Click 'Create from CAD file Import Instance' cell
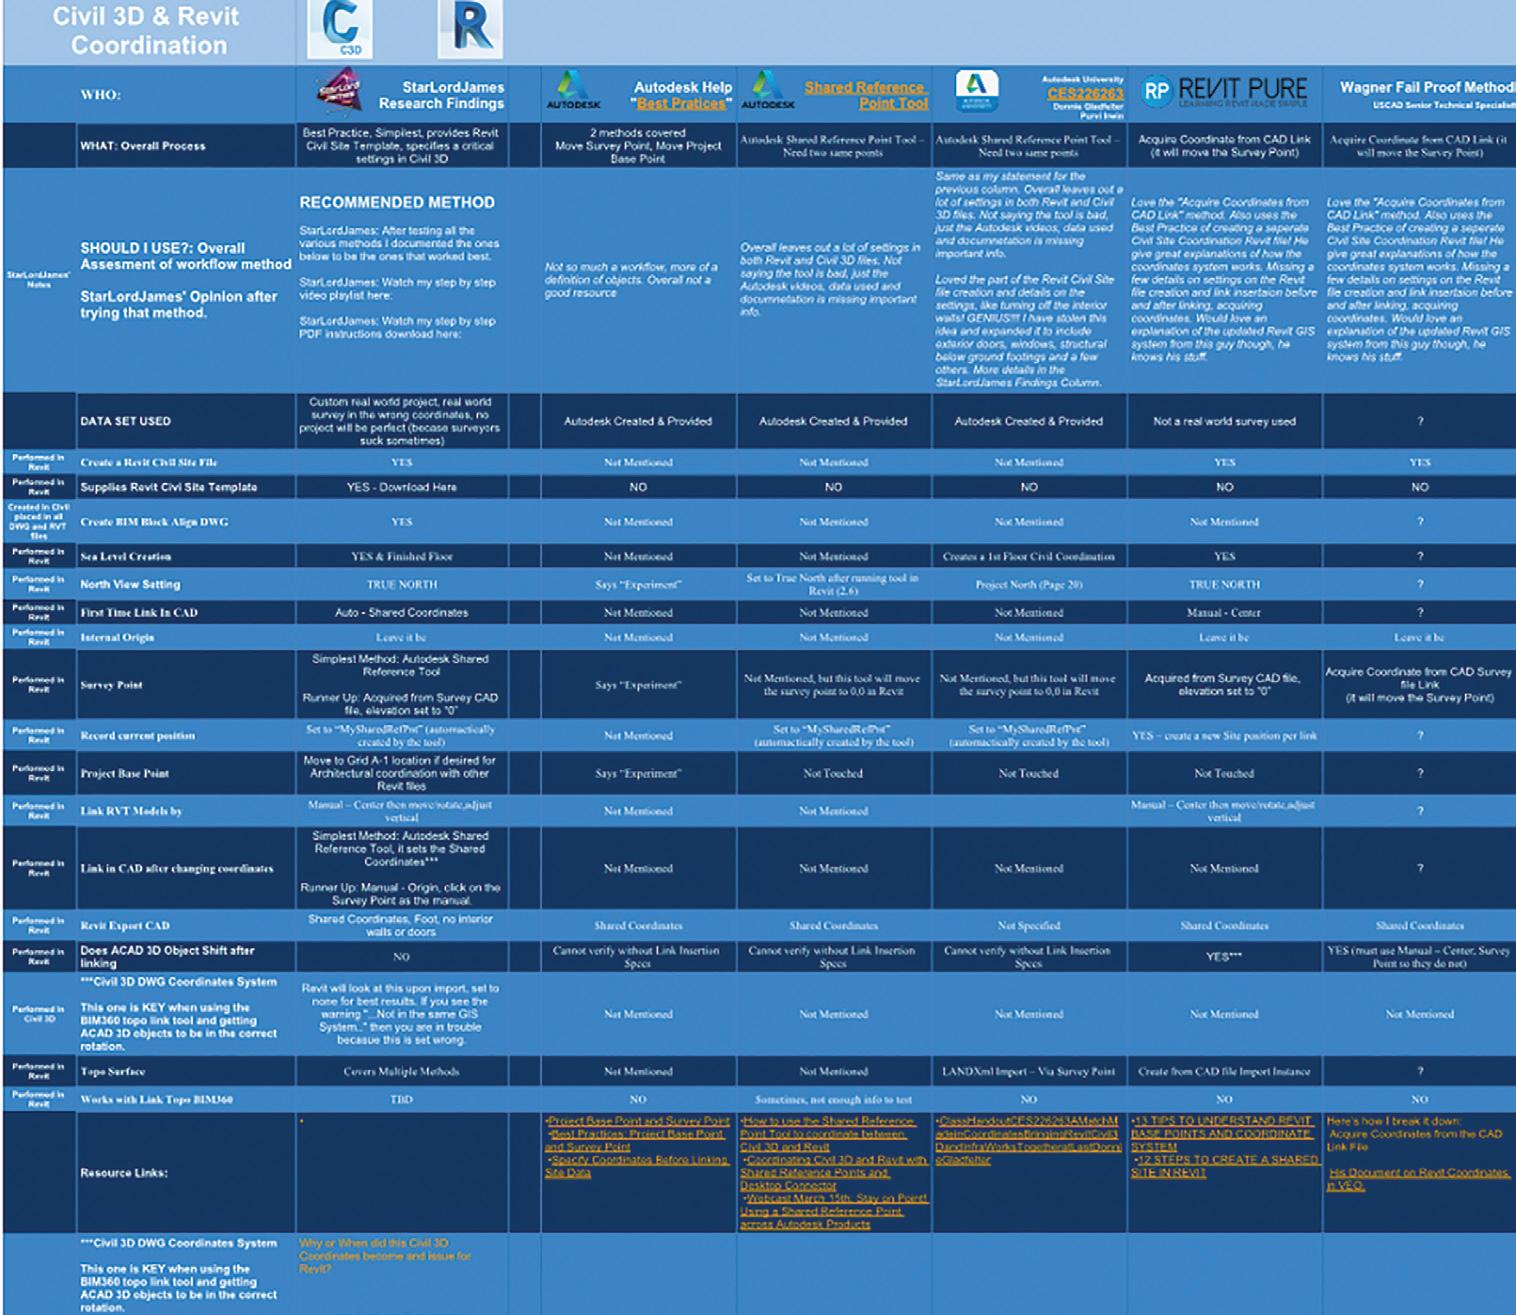Viewport: 1516px width, 1315px height. (1224, 1072)
